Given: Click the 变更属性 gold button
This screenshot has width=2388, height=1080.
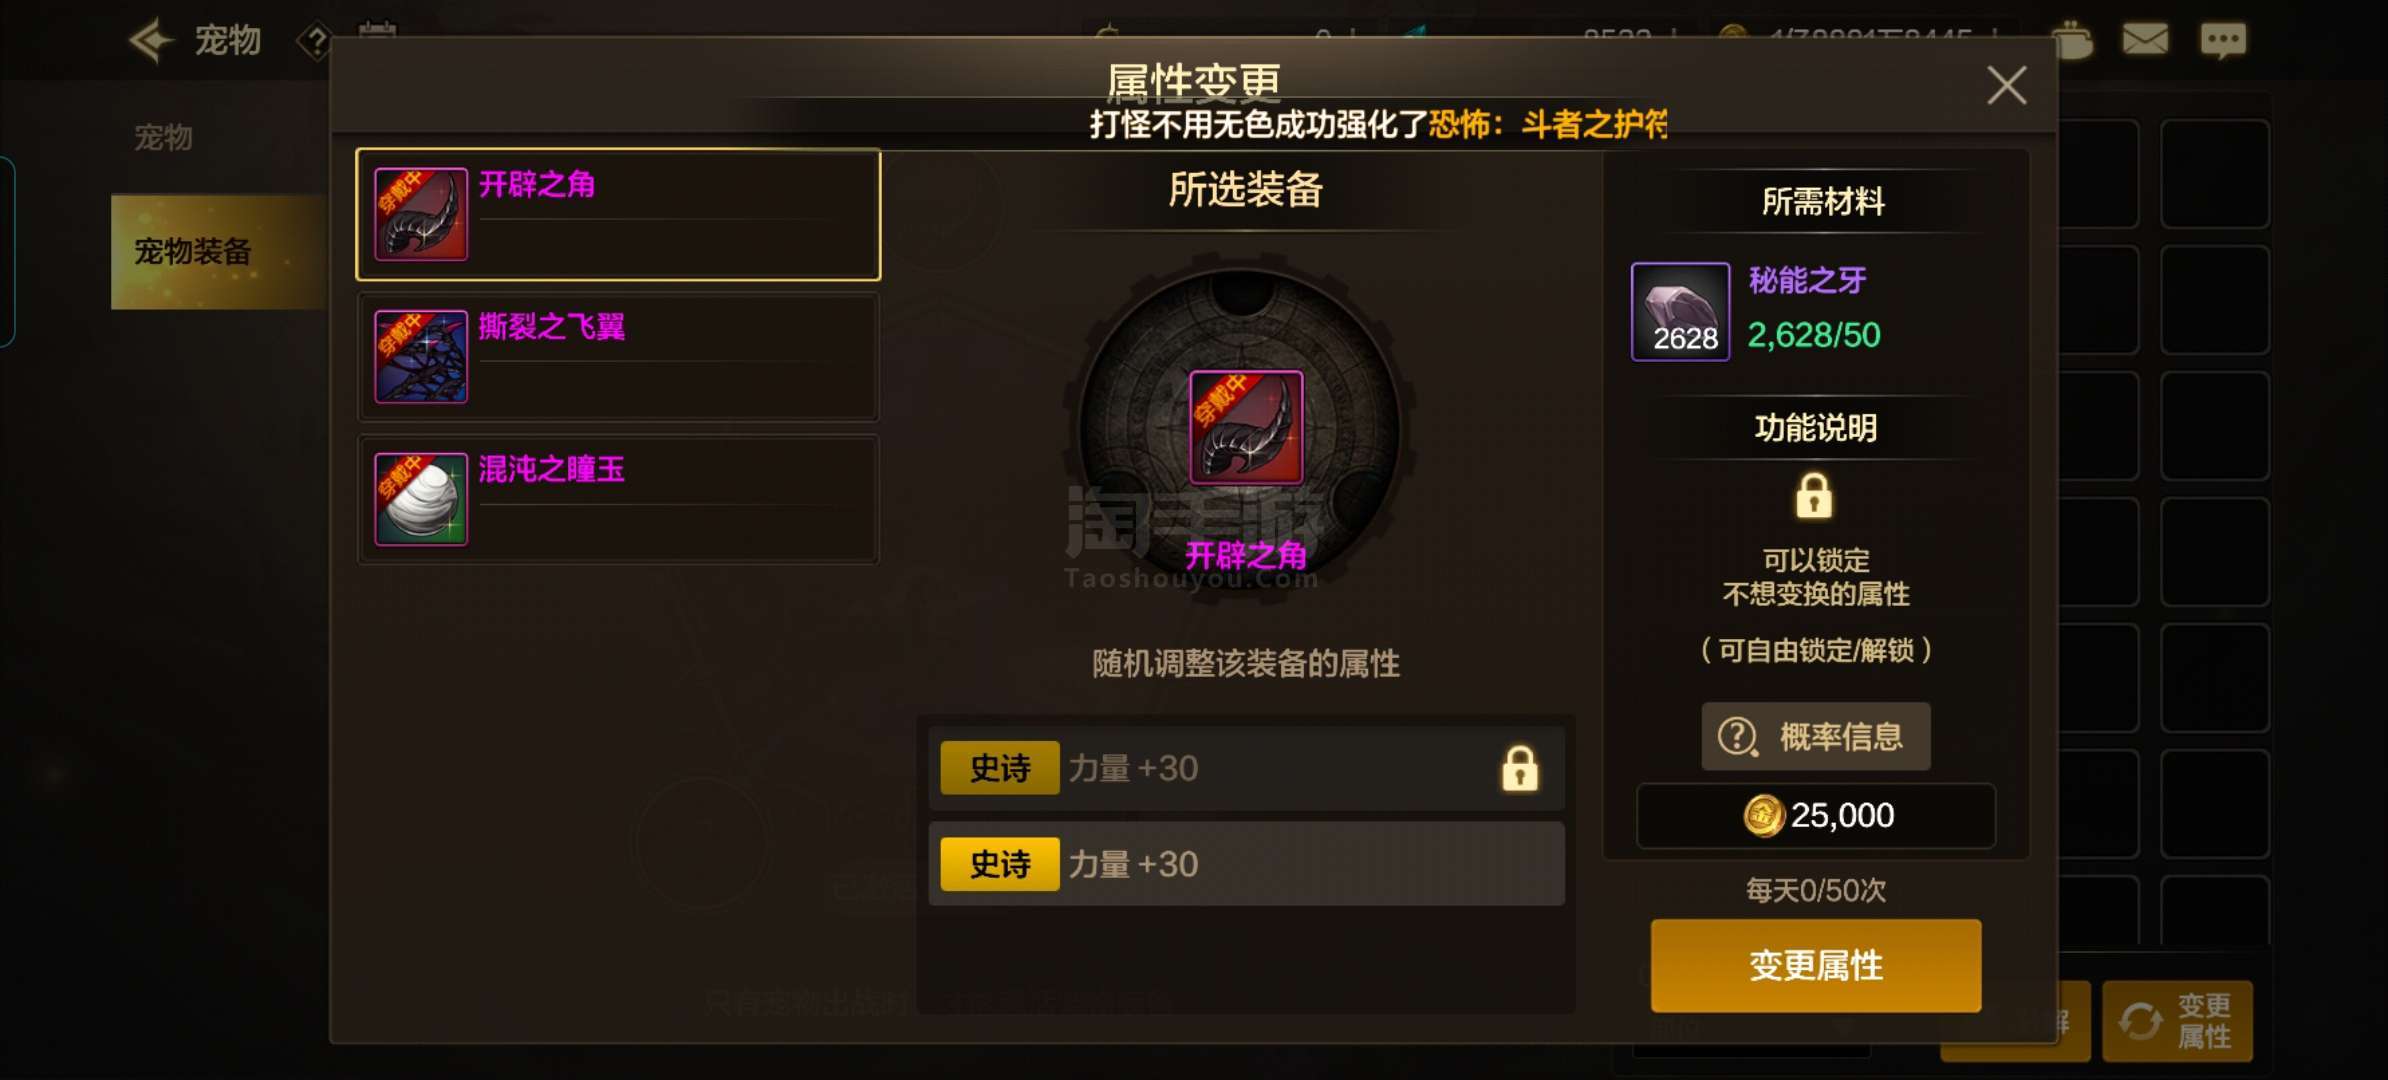Looking at the screenshot, I should tap(1816, 965).
